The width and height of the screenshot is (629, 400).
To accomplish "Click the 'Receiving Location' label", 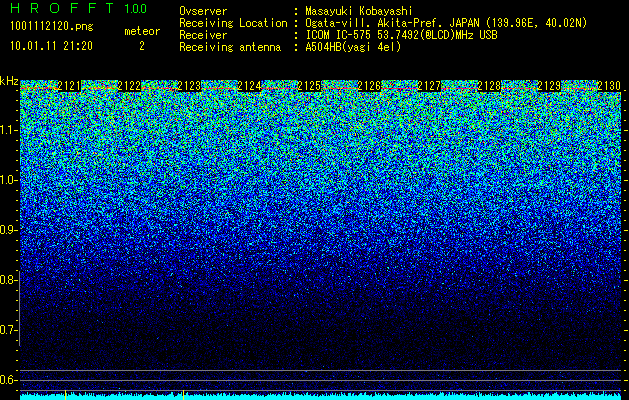I will (233, 23).
